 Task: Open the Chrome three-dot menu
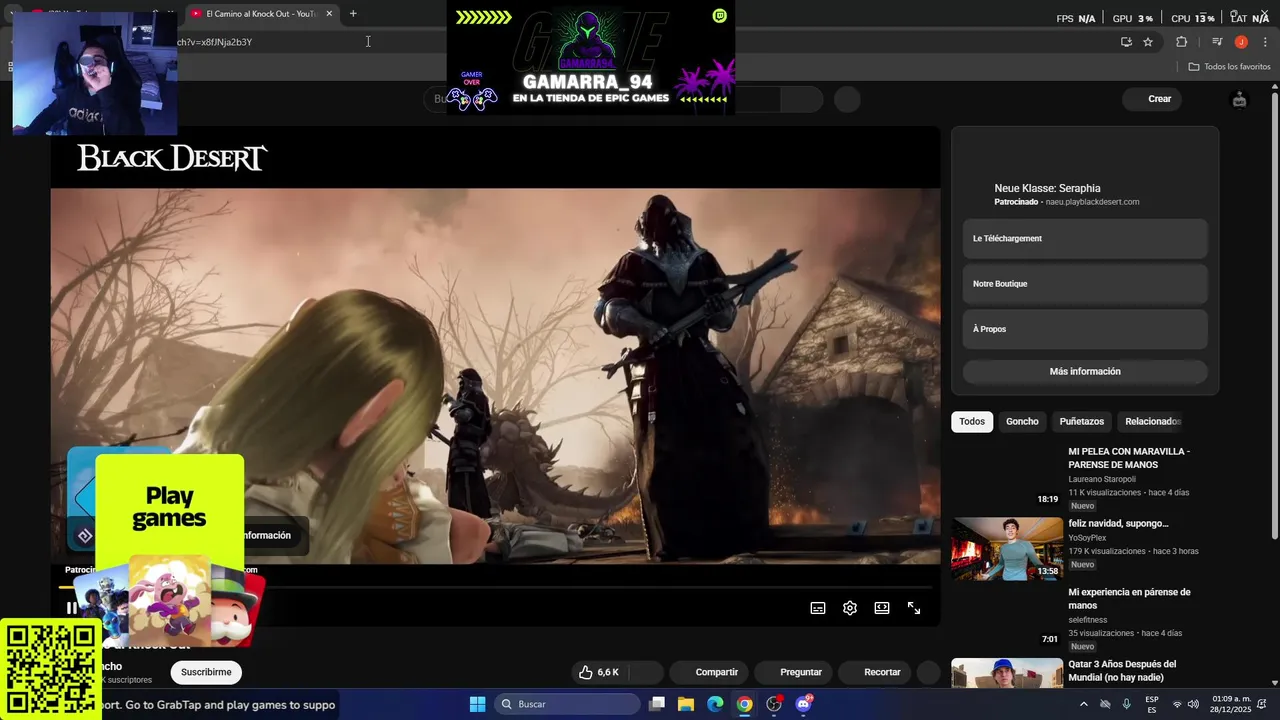pyautogui.click(x=1265, y=42)
